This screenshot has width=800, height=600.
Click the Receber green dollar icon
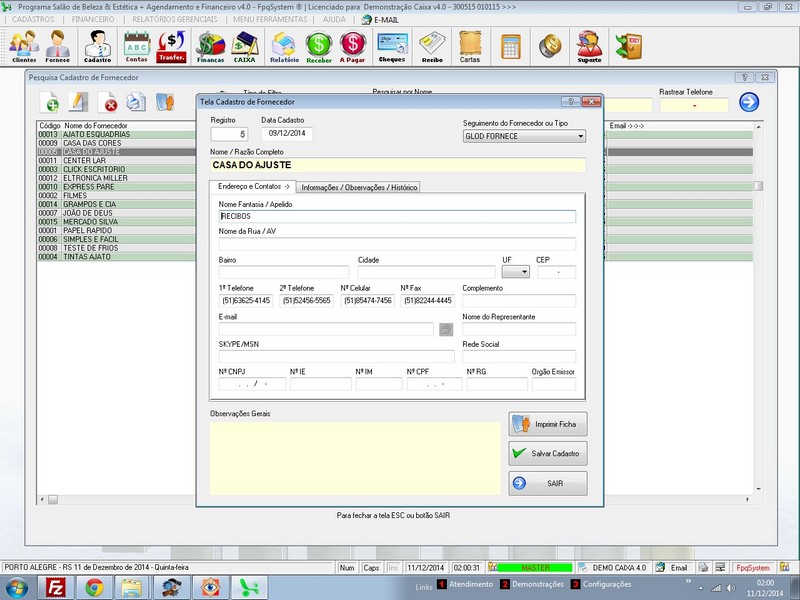(319, 46)
